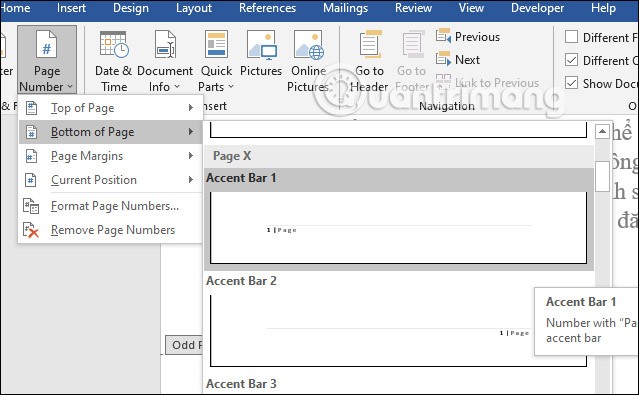This screenshot has width=639, height=395.
Task: Open Page Number dropdown arrow
Action: point(70,86)
